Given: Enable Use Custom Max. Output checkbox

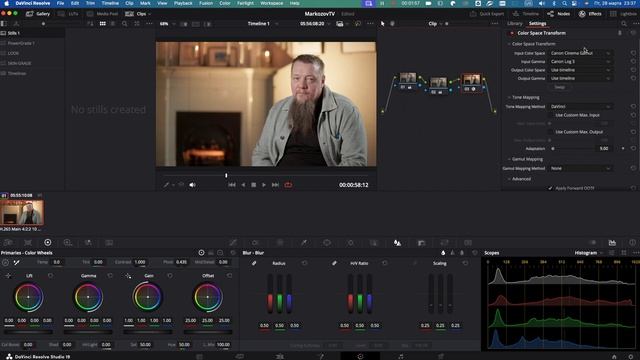Looking at the screenshot, I should 551,132.
